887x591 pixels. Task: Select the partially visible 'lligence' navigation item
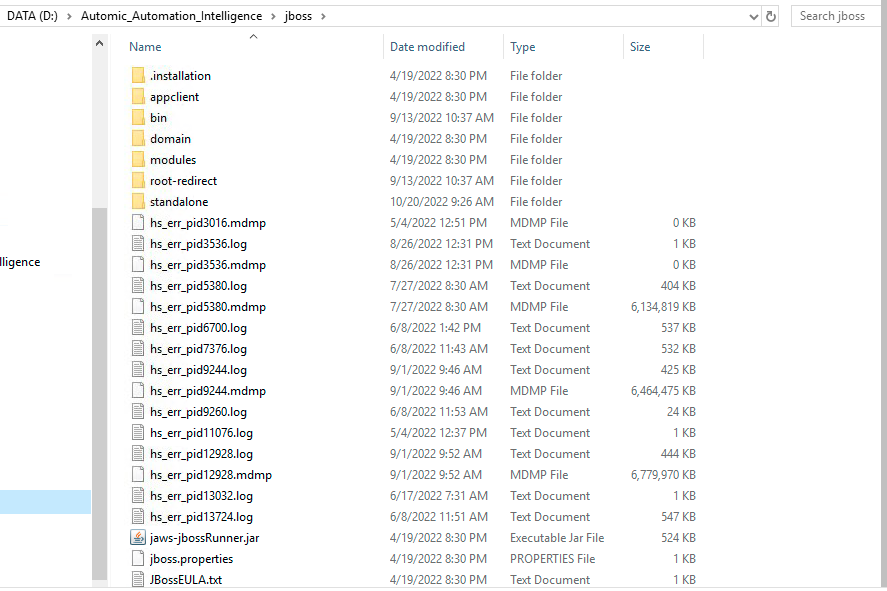click(x=20, y=262)
